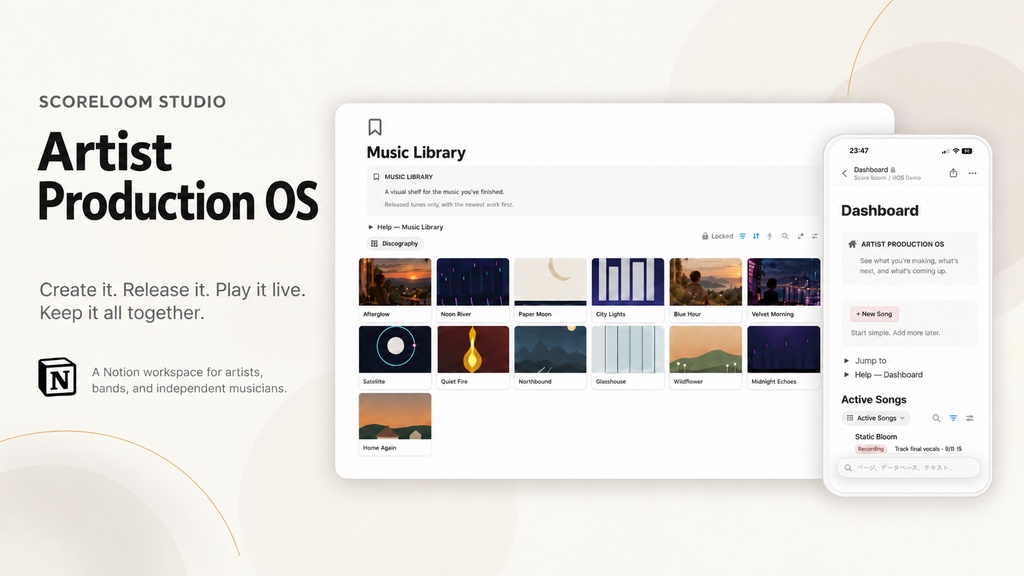1024x576 pixels.
Task: Open the Midnight Echoes album card
Action: tap(784, 357)
